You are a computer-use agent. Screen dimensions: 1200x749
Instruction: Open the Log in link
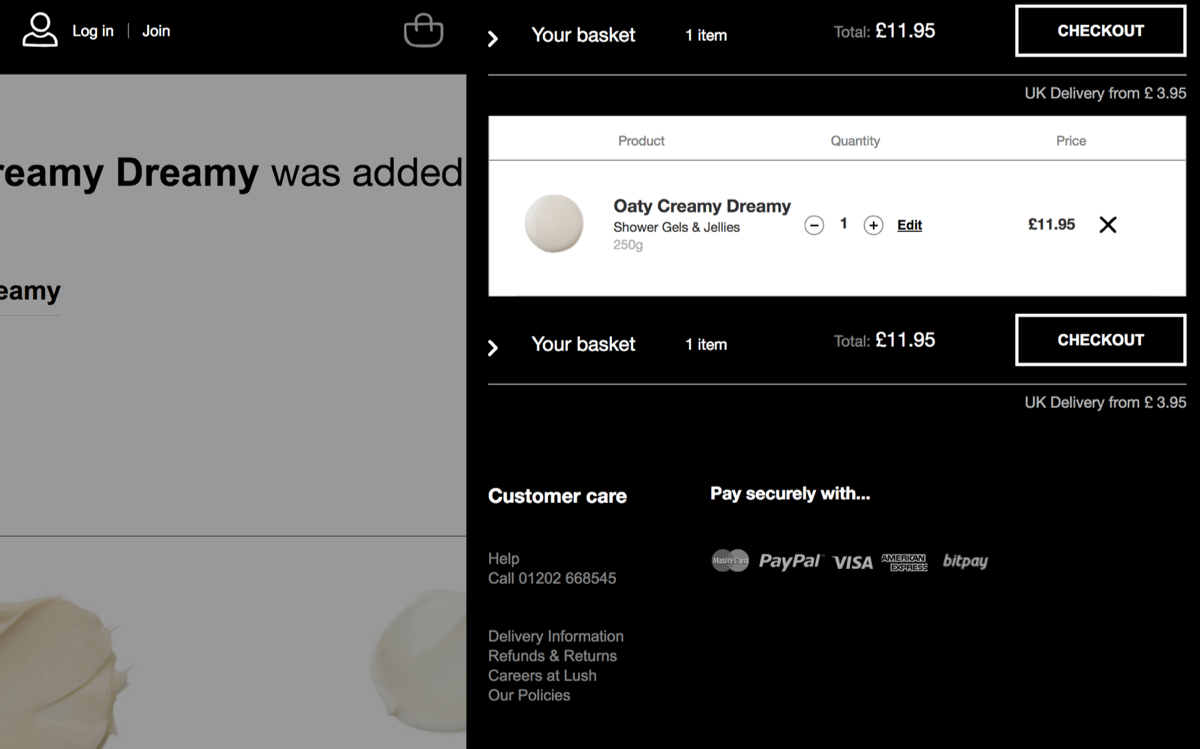pyautogui.click(x=93, y=31)
